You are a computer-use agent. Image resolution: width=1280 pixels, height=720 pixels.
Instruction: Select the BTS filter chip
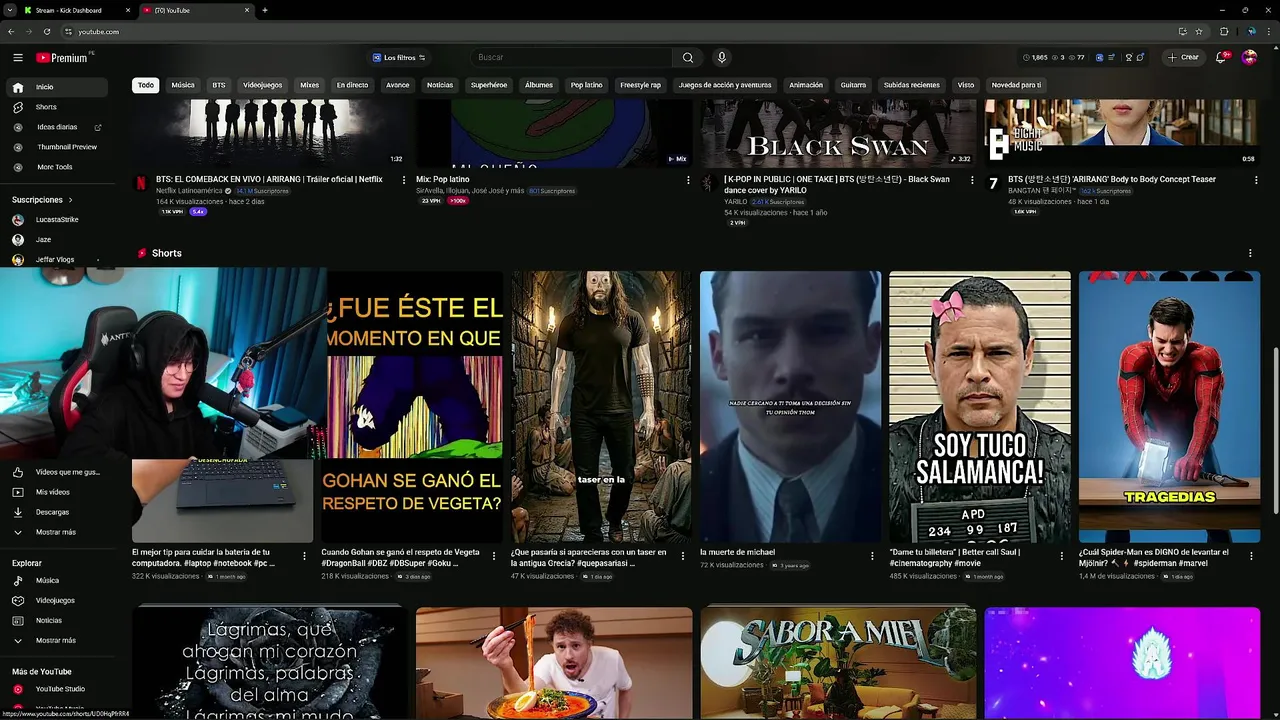coord(219,85)
